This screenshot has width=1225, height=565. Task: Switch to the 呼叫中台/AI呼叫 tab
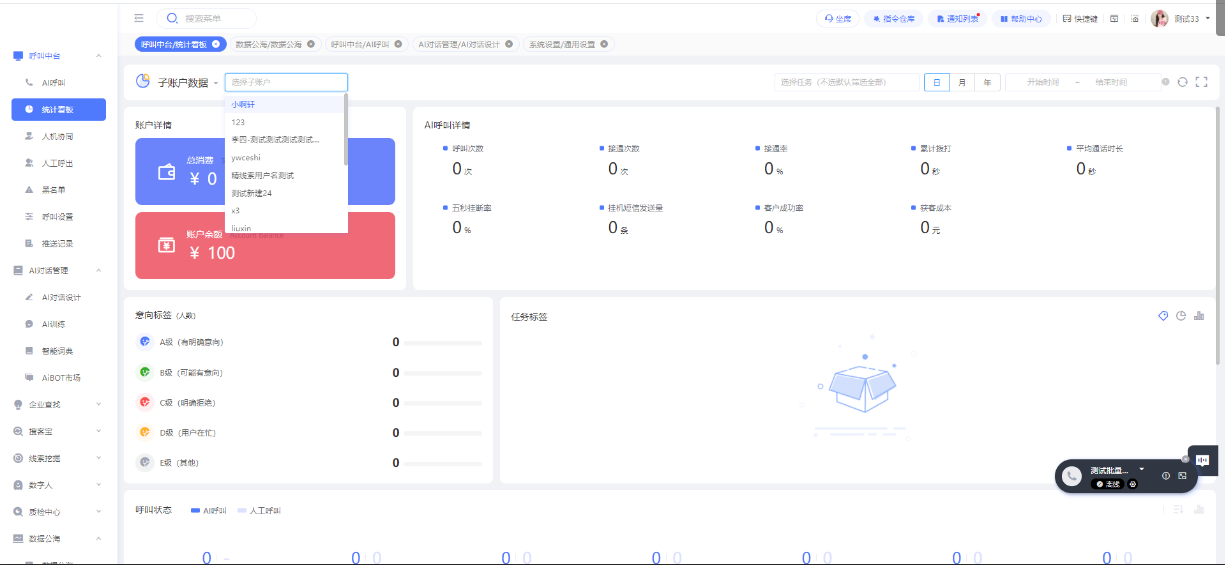(x=362, y=44)
